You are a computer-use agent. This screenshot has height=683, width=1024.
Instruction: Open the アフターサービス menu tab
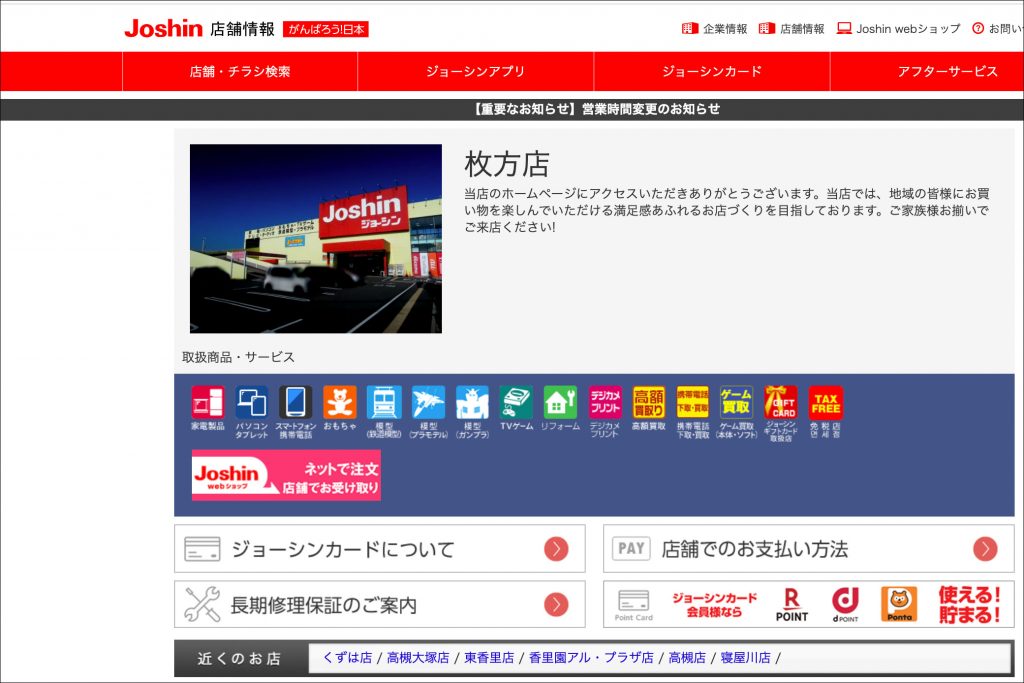click(x=947, y=71)
